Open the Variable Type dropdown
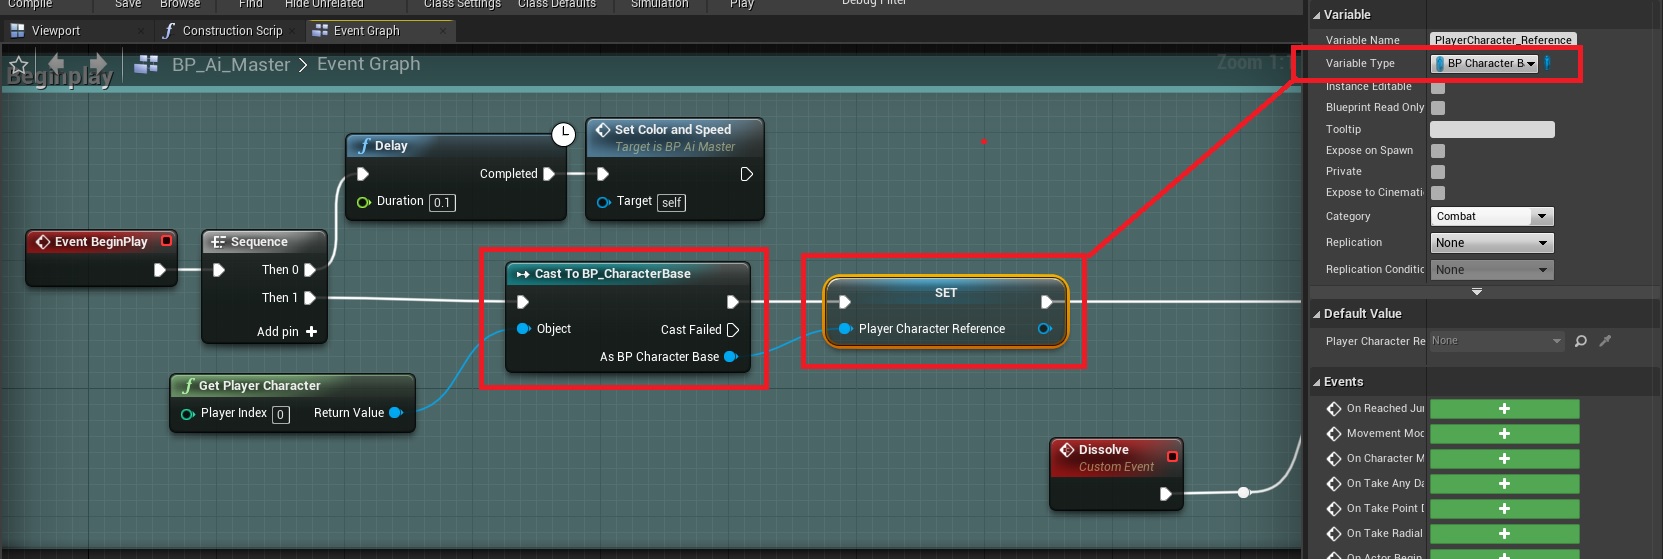Image resolution: width=1663 pixels, height=559 pixels. 1484,63
